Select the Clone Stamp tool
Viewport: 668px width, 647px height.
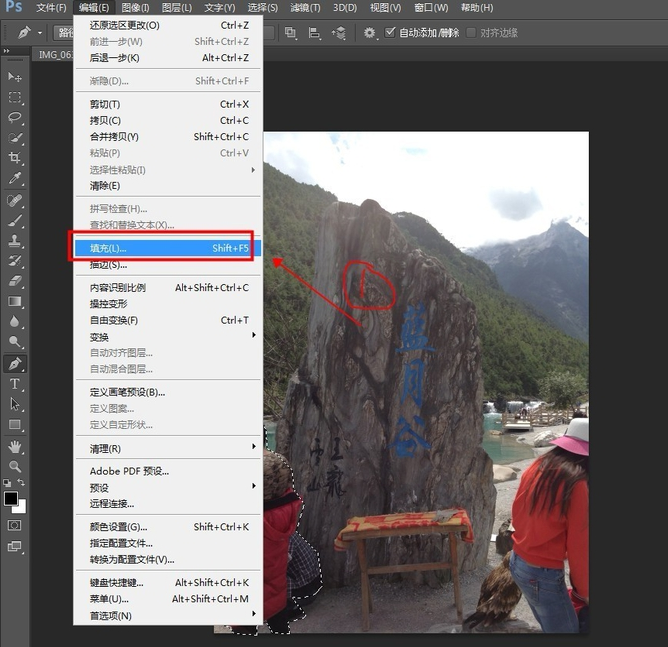pyautogui.click(x=15, y=240)
